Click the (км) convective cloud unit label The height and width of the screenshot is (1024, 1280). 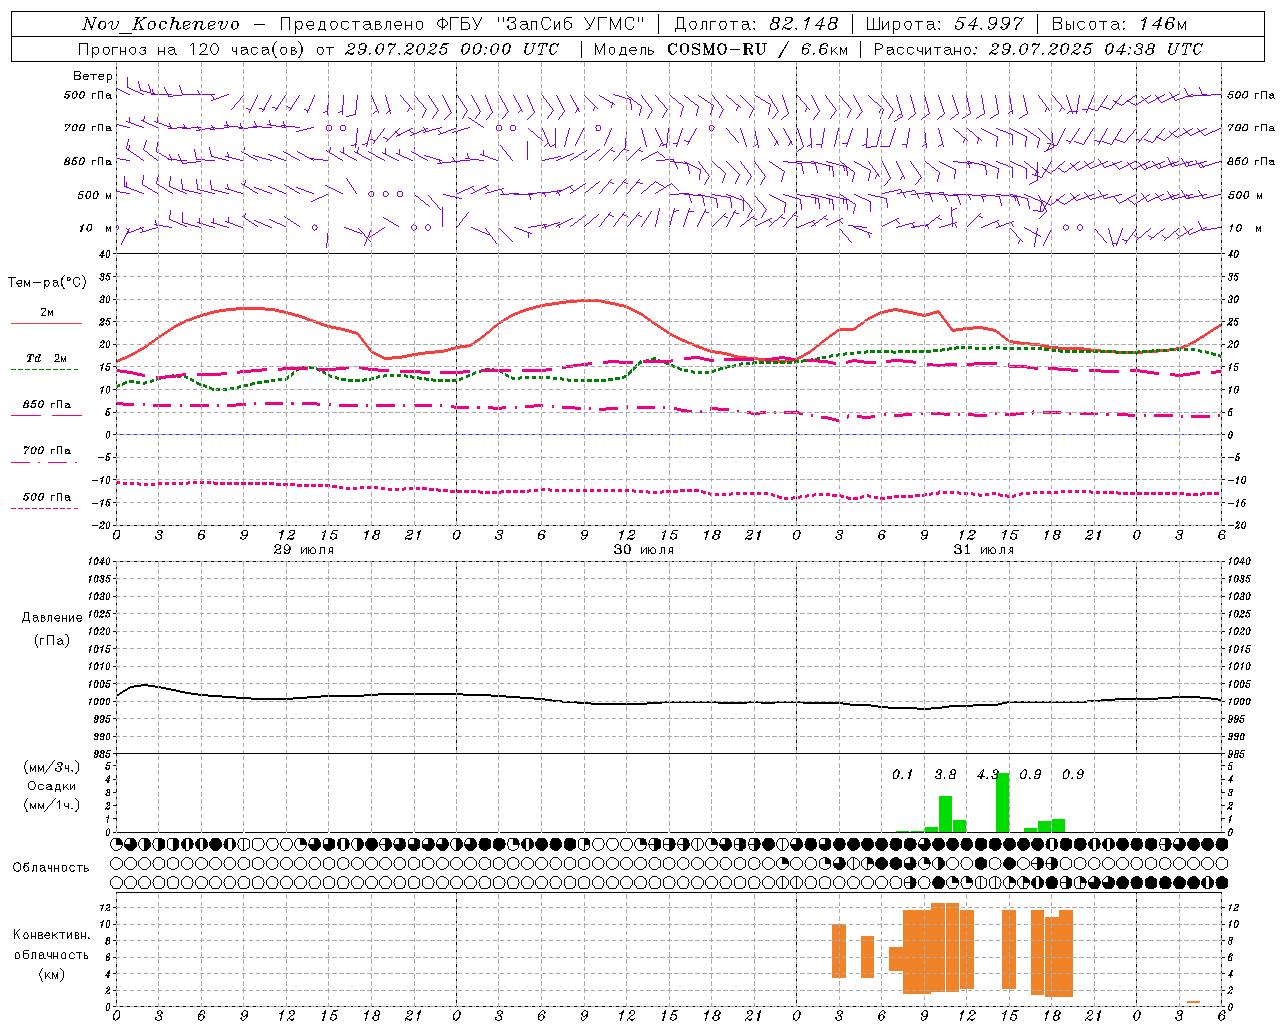click(52, 974)
